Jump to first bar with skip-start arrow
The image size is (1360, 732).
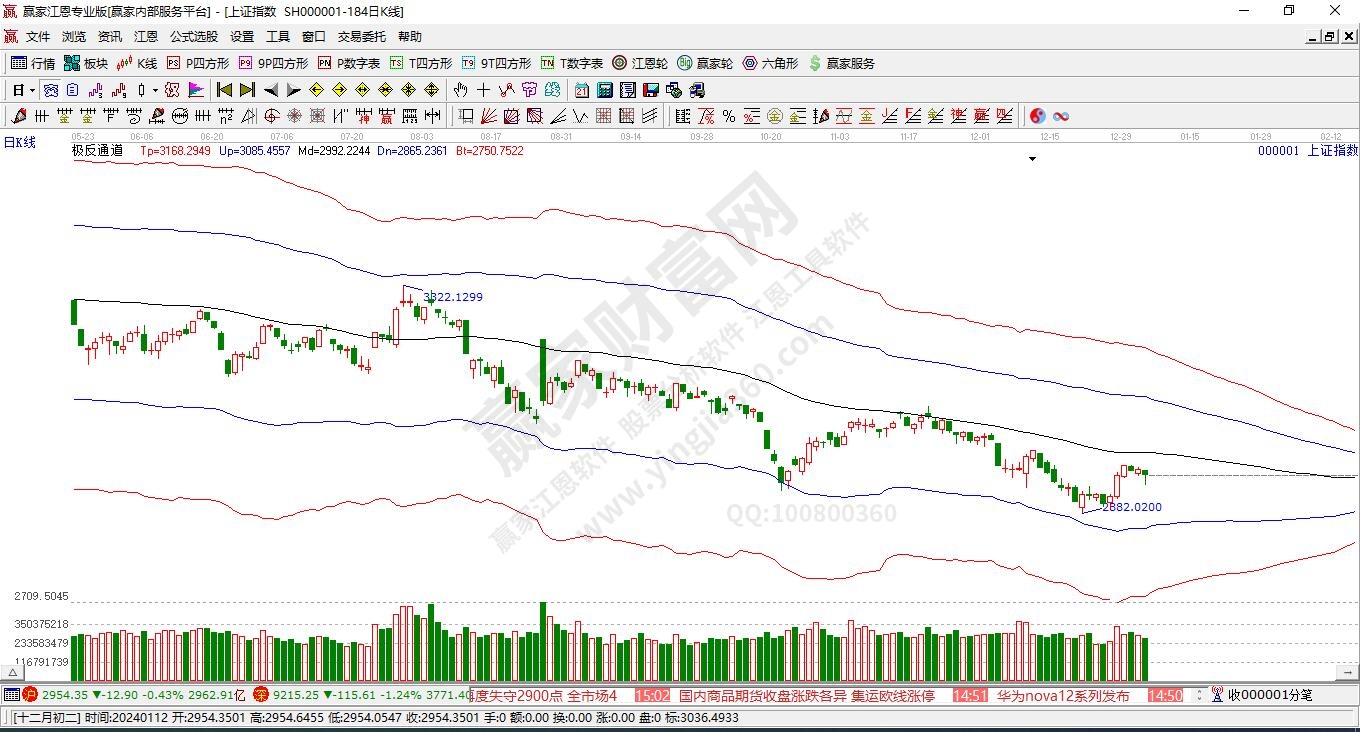click(225, 90)
